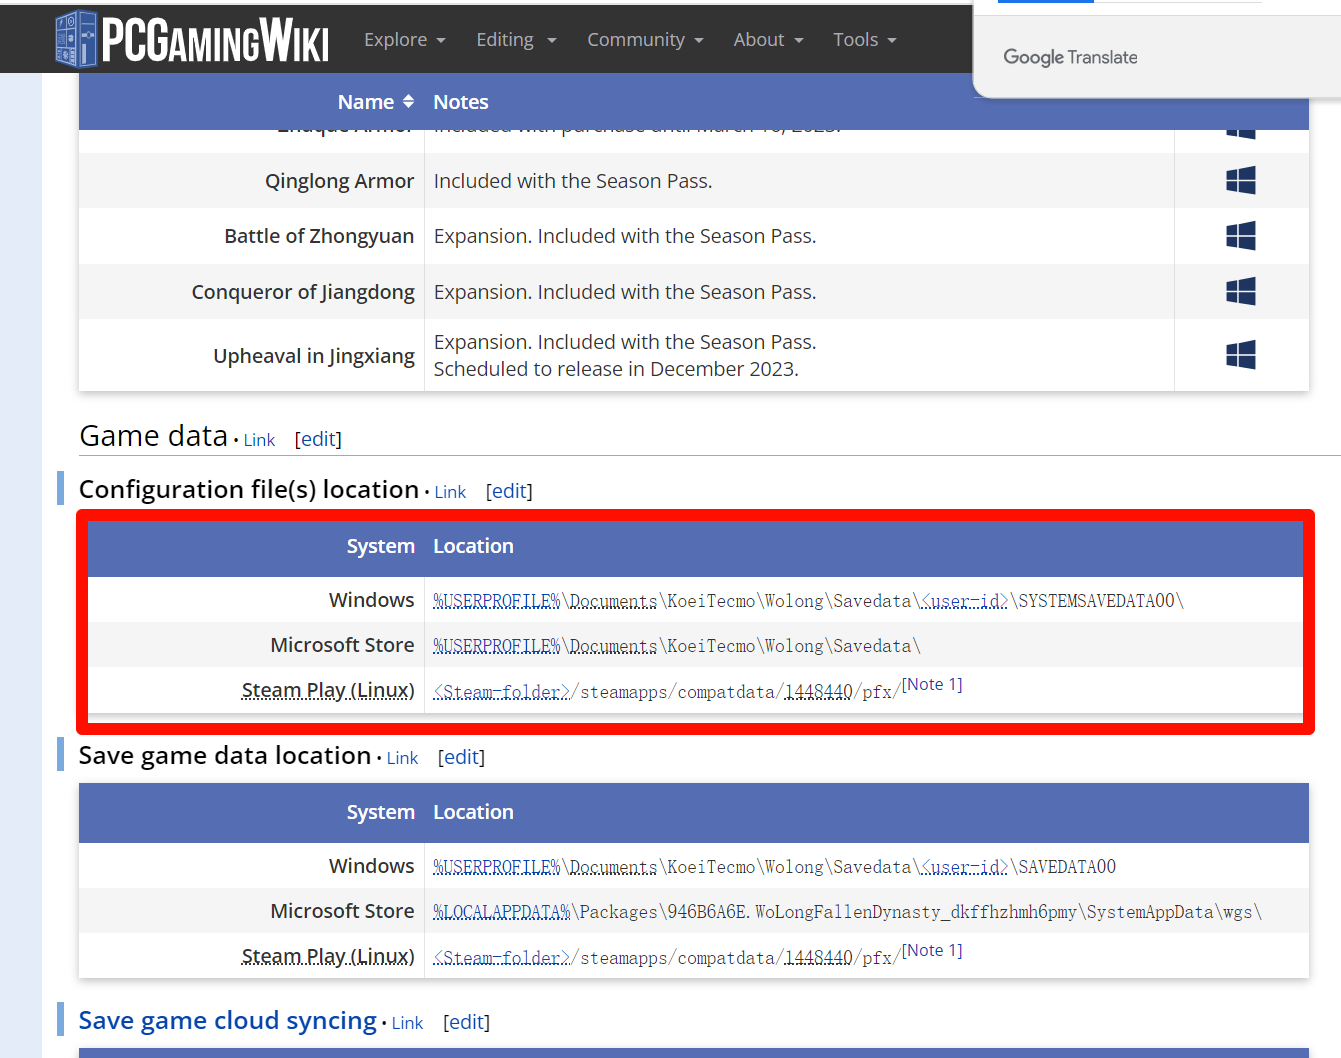Click 'Scheduled to release in December 2023.' text

point(616,369)
